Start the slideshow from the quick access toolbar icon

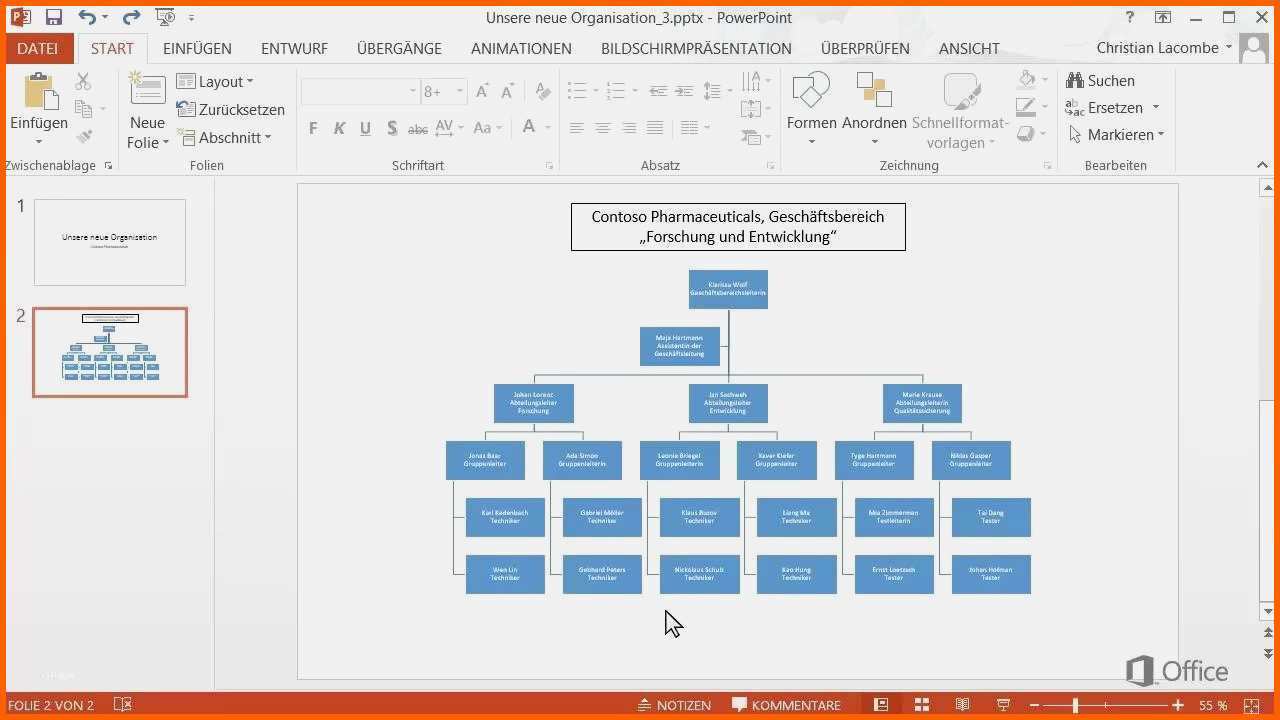tap(165, 17)
